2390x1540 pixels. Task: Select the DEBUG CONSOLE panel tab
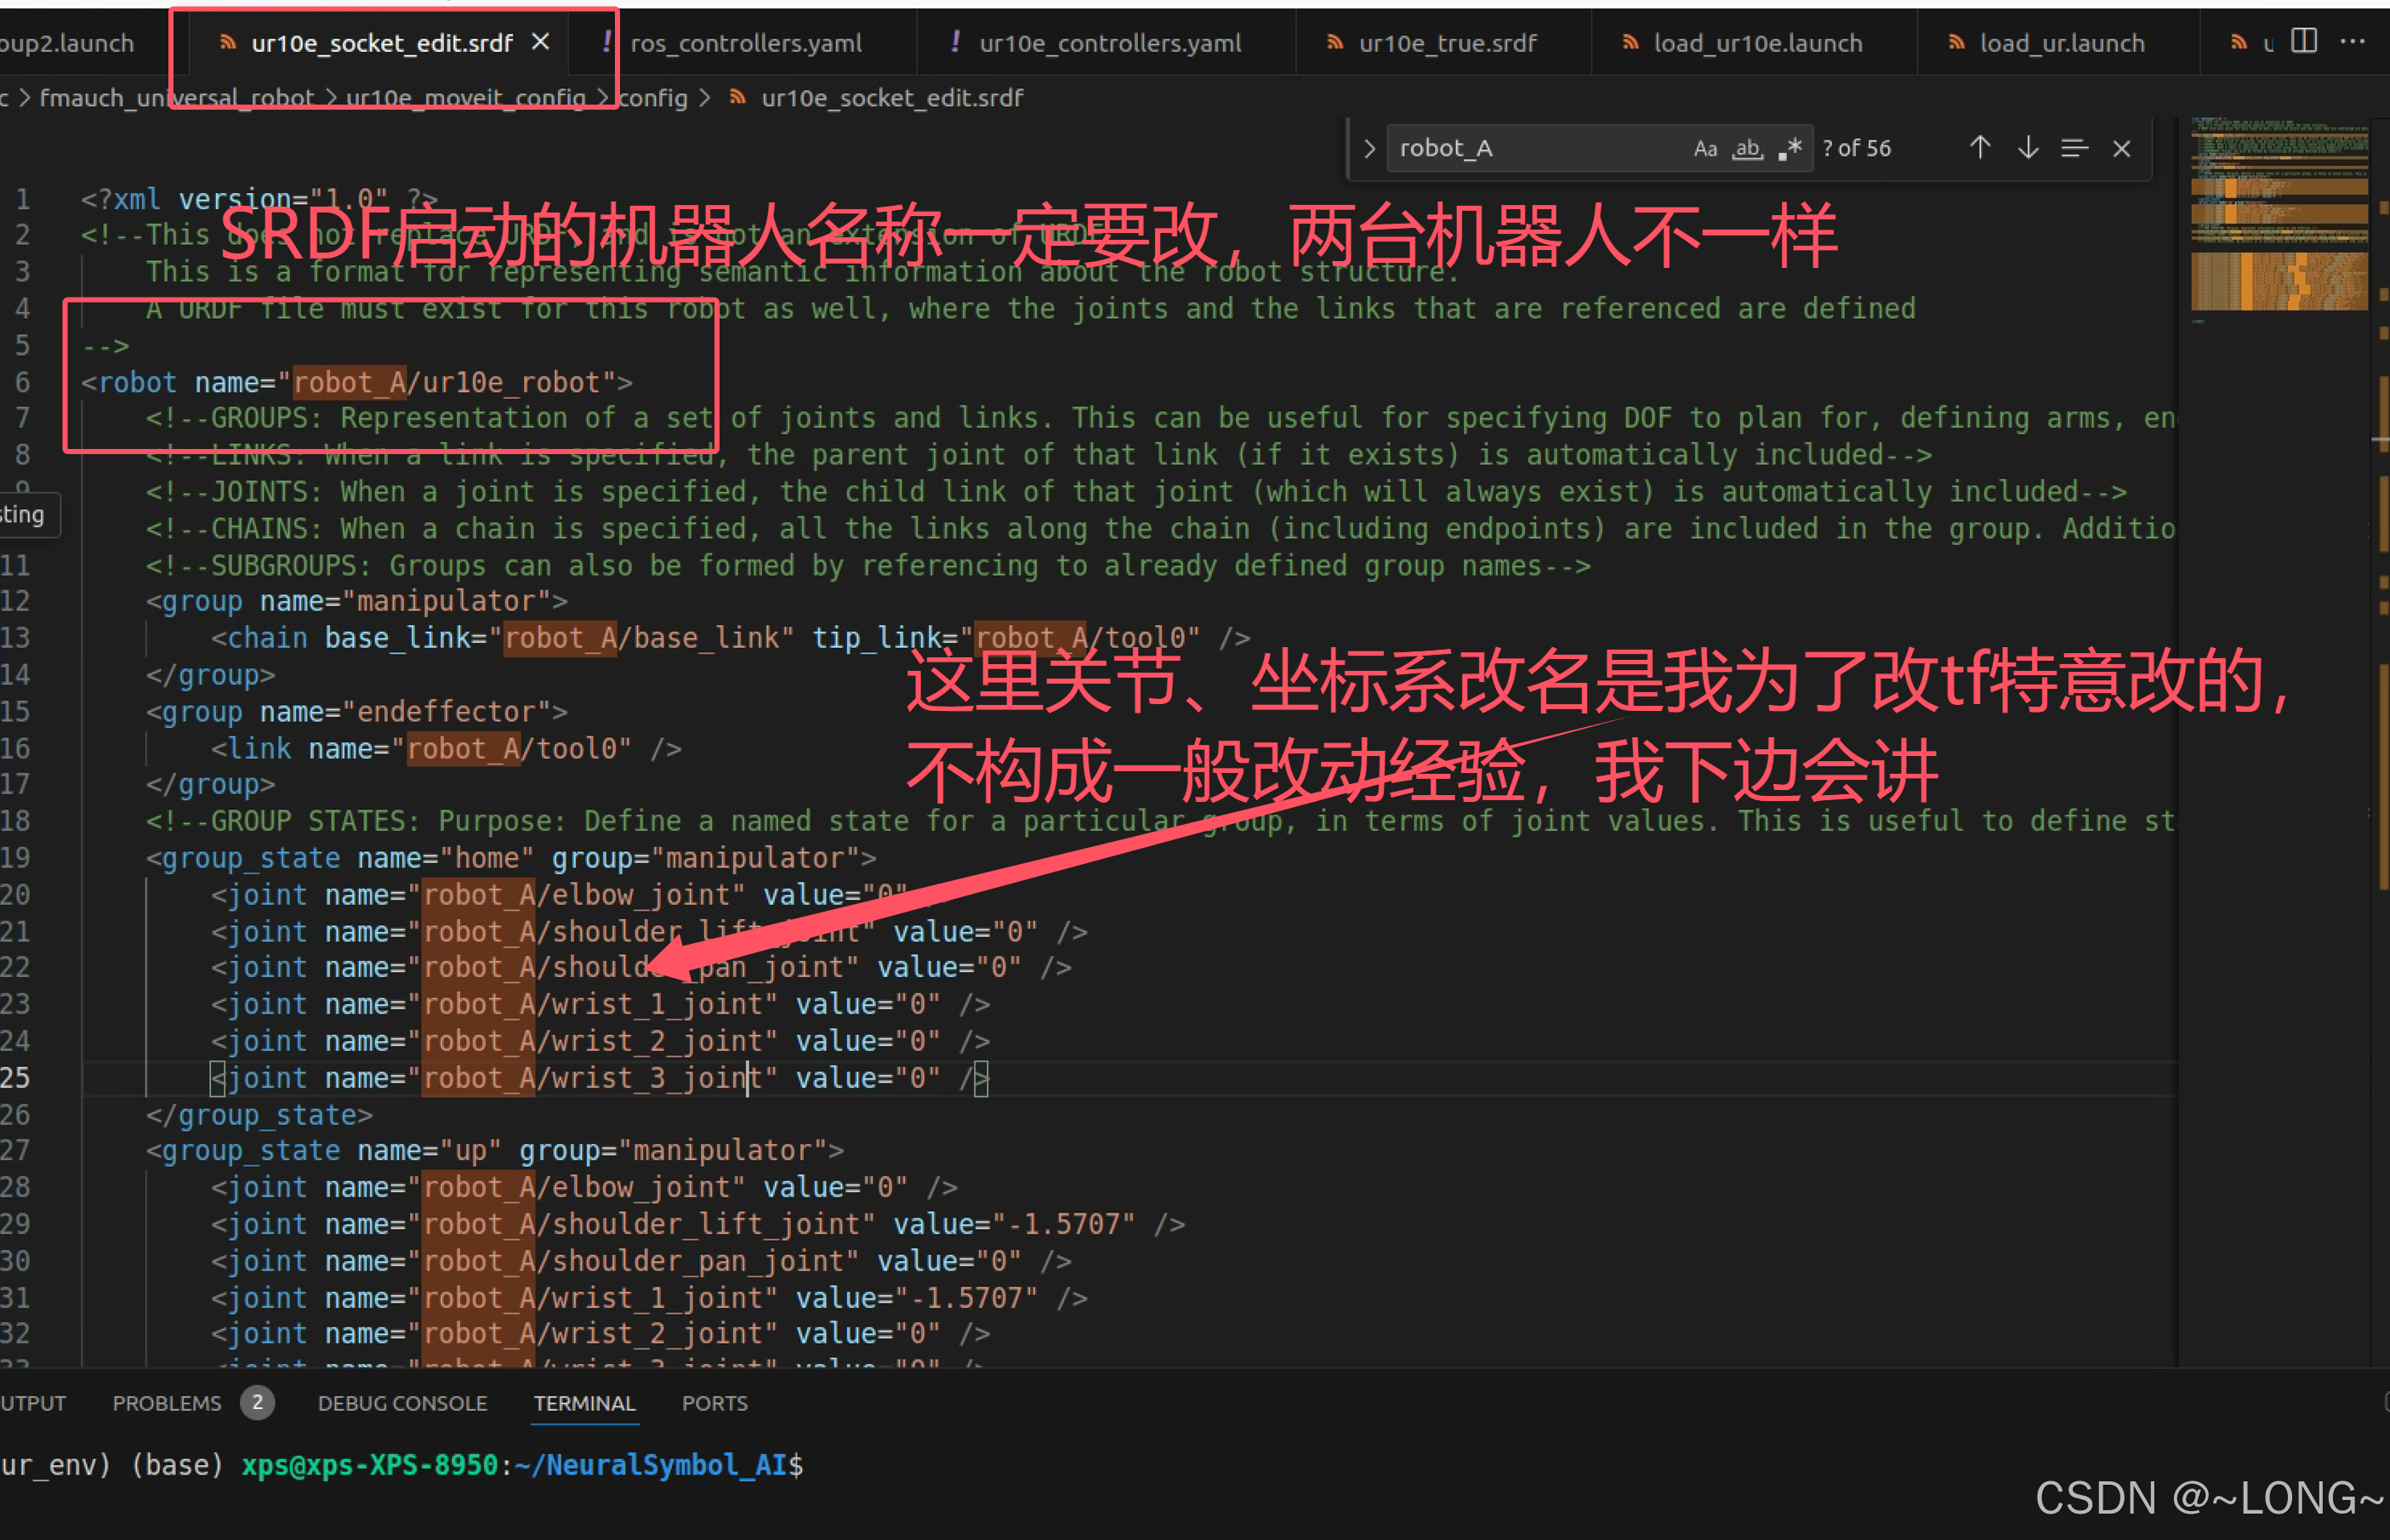coord(402,1403)
